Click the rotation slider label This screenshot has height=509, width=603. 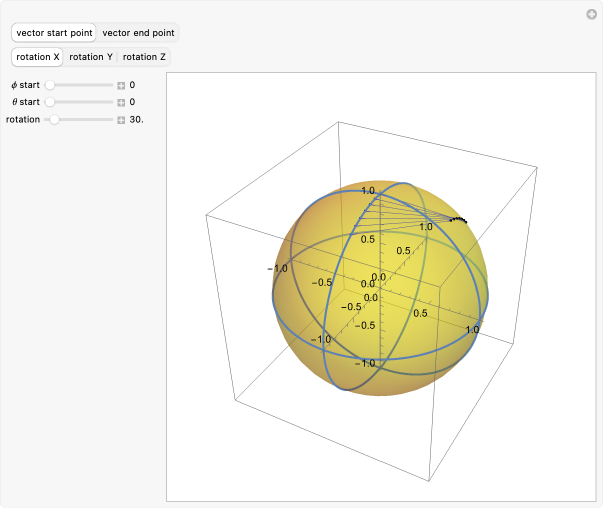click(23, 120)
